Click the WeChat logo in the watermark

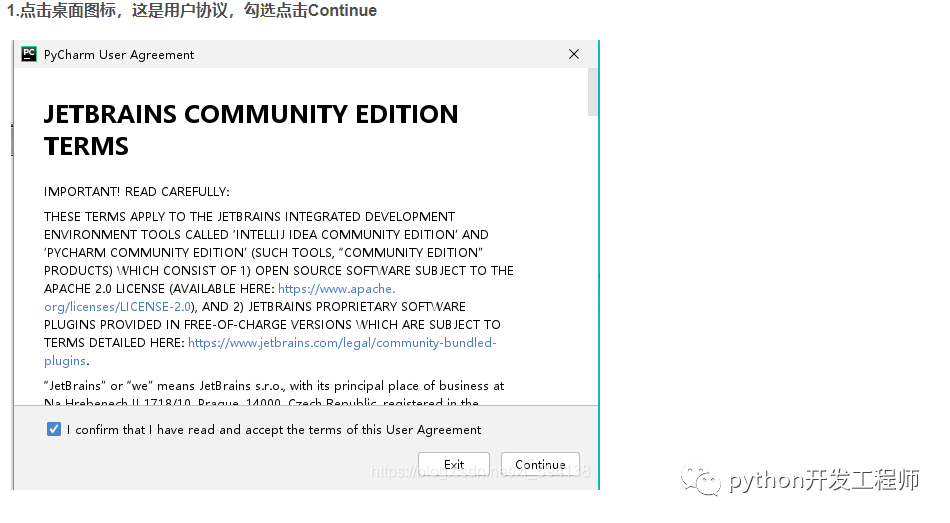[701, 481]
